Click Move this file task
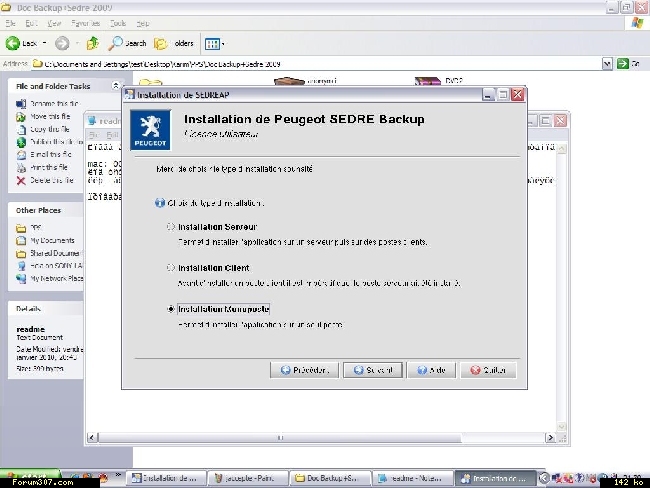650x488 pixels. pyautogui.click(x=50, y=116)
